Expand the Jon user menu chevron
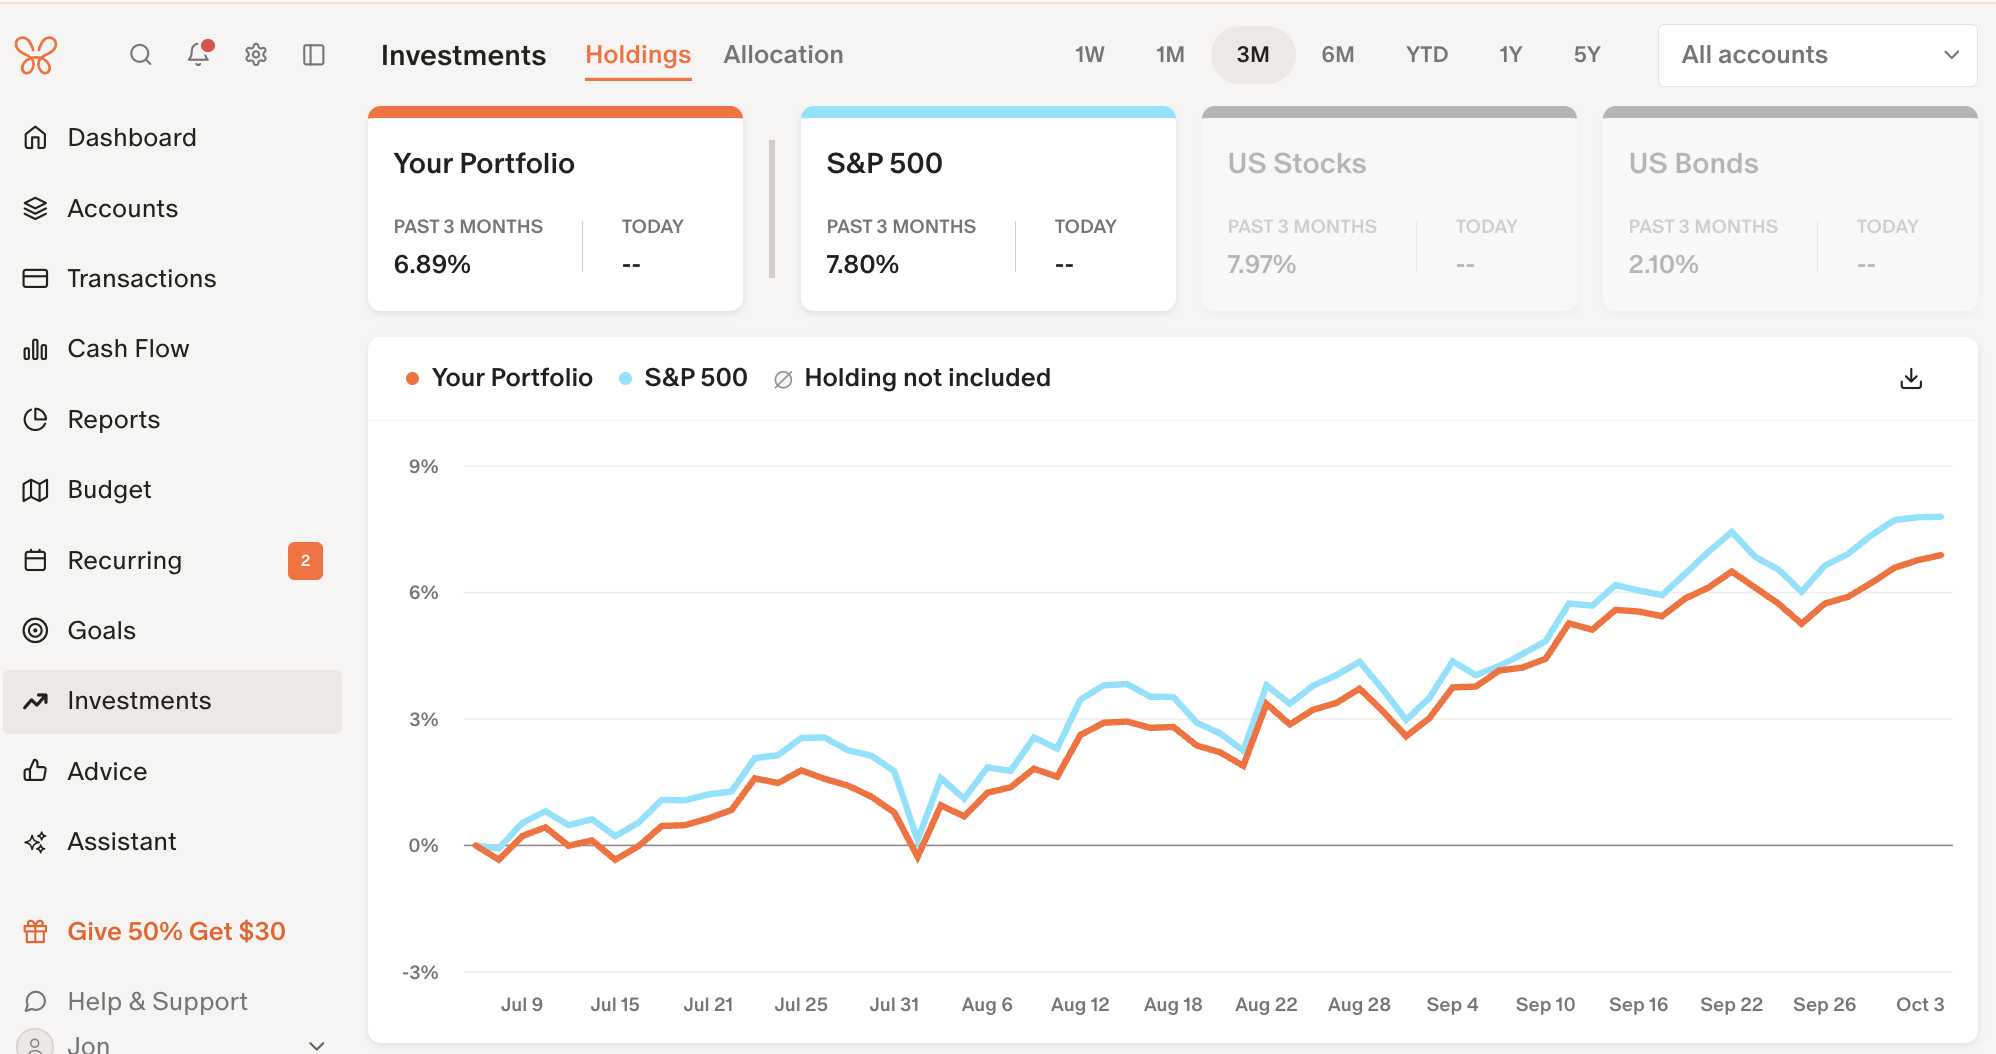 click(317, 1045)
